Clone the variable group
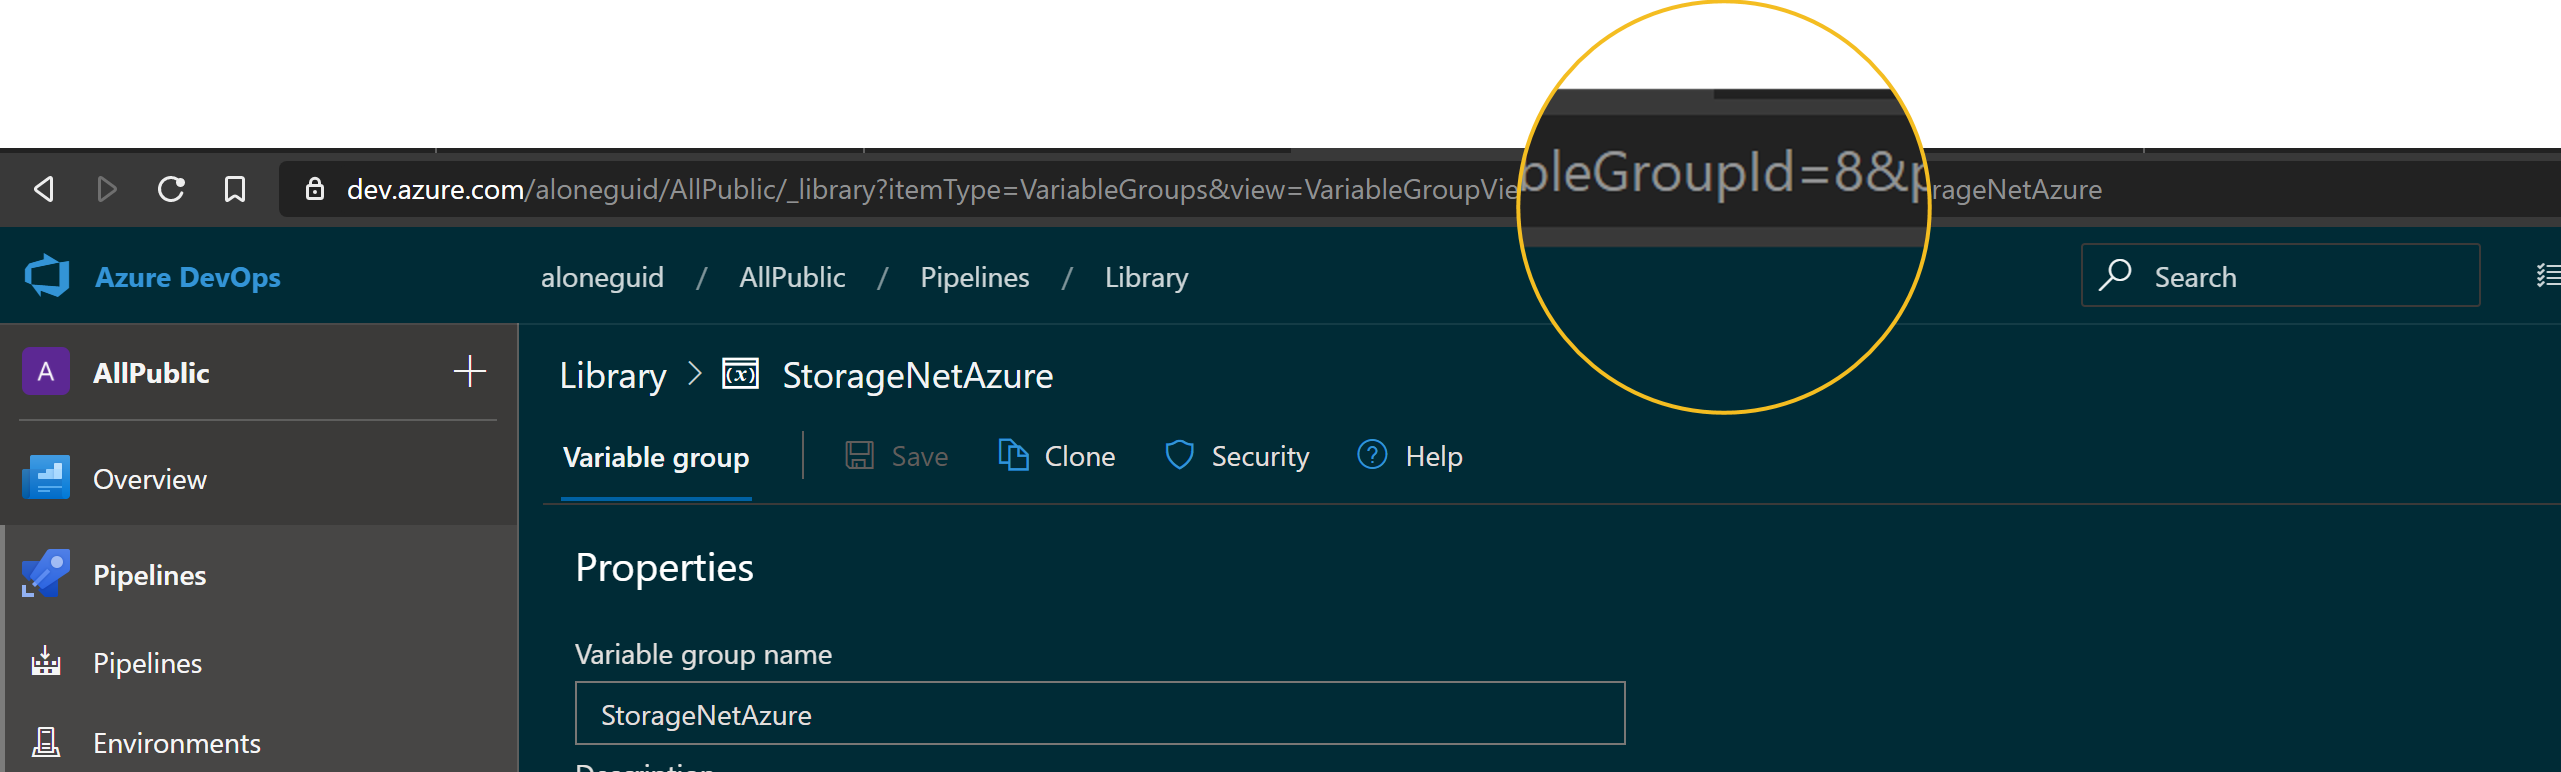 tap(1057, 456)
